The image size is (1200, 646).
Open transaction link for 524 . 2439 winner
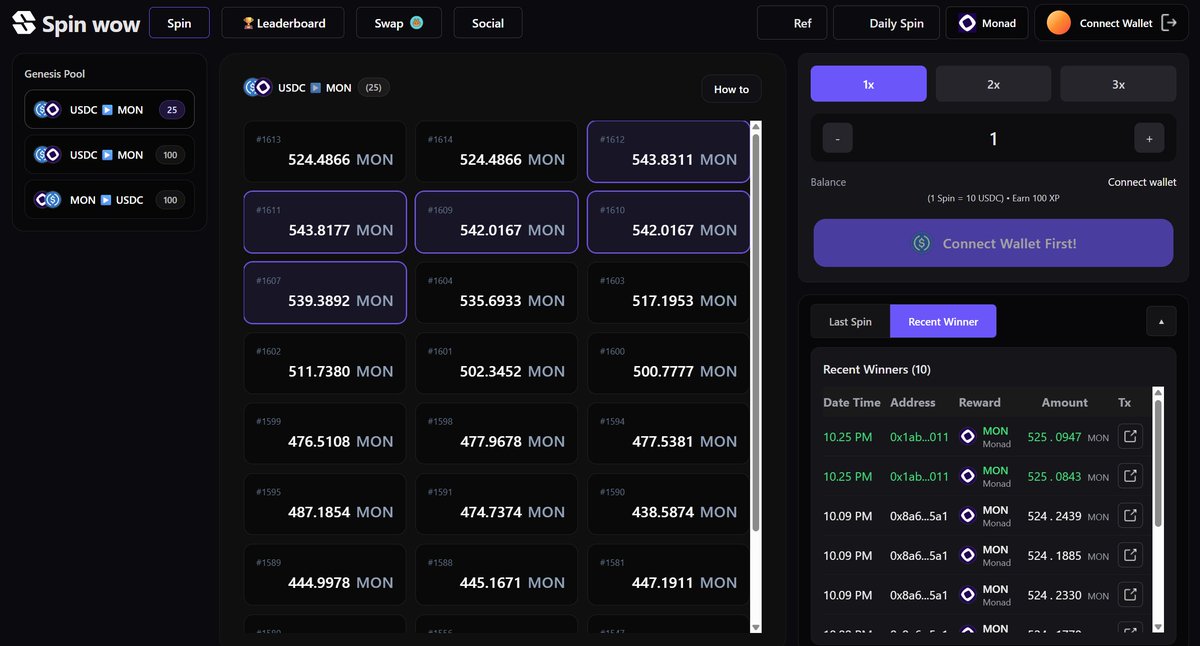[x=1130, y=516]
